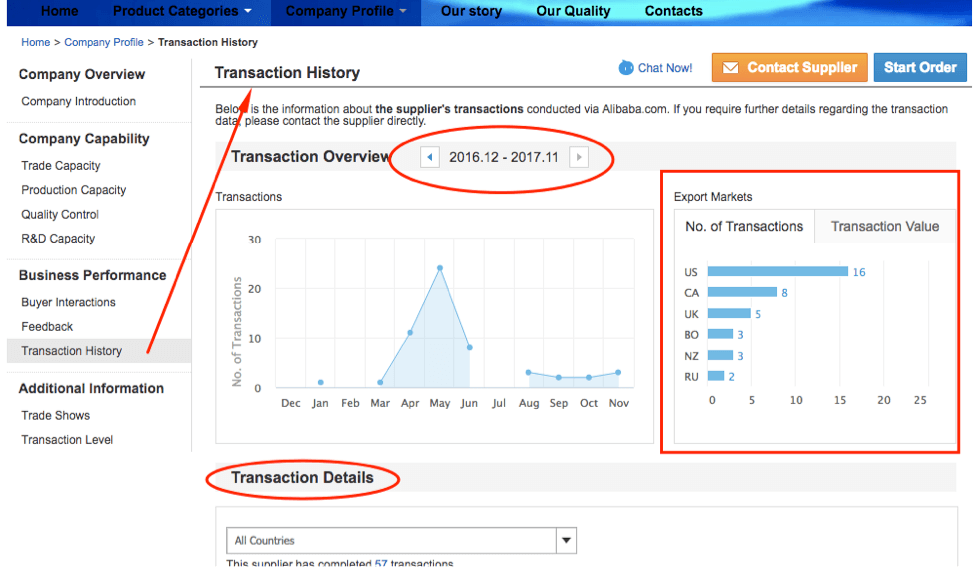Screen dimensions: 975x567
Task: Go to previous date range arrow
Action: 430,157
